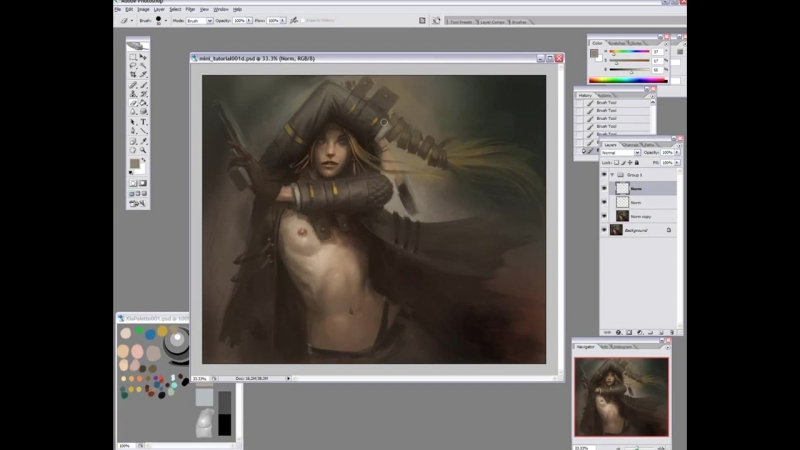This screenshot has width=800, height=450.
Task: Open the eraser Mode dropdown
Action: [x=210, y=21]
